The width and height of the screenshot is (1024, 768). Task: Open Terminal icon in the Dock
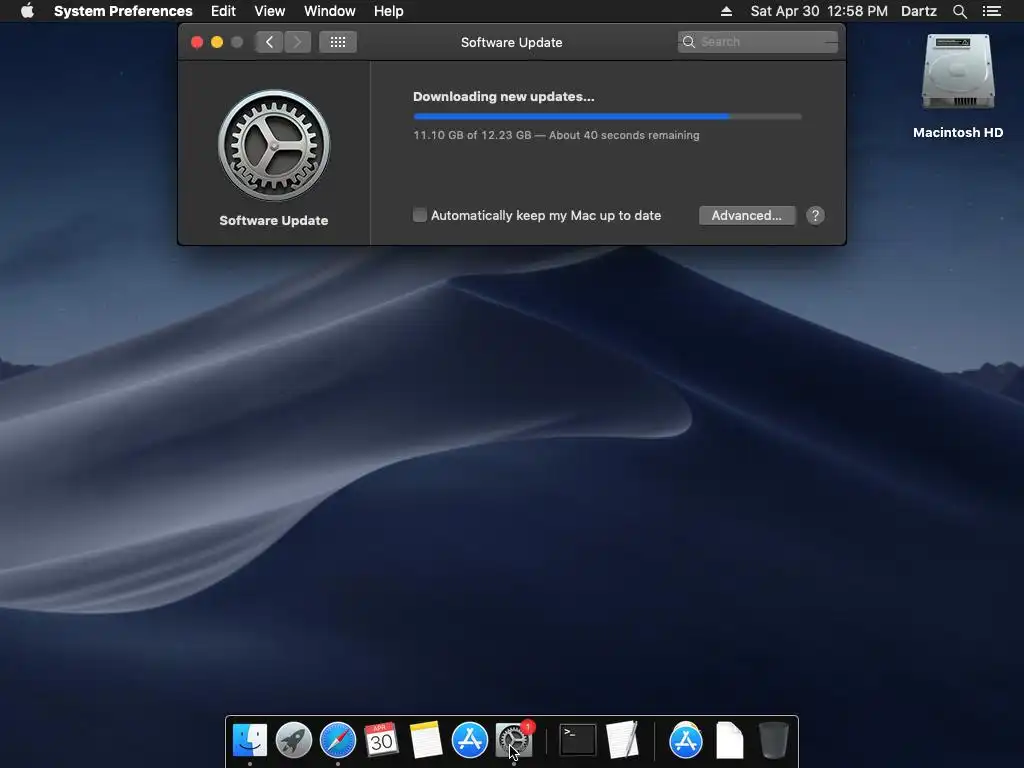pyautogui.click(x=578, y=740)
